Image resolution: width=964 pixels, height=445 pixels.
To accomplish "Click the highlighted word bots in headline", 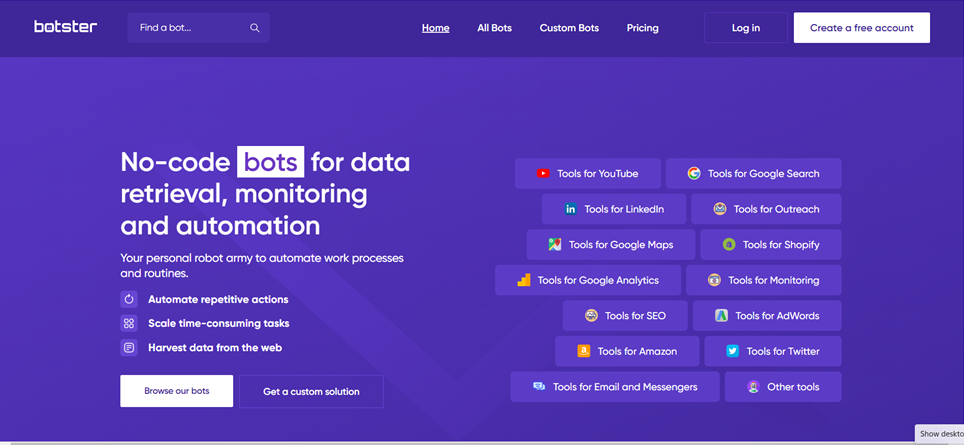I will click(x=271, y=162).
